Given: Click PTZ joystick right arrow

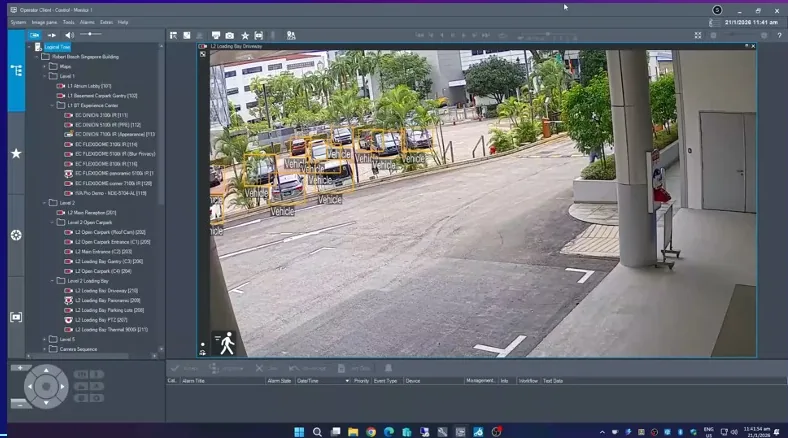Looking at the screenshot, I should (x=62, y=386).
